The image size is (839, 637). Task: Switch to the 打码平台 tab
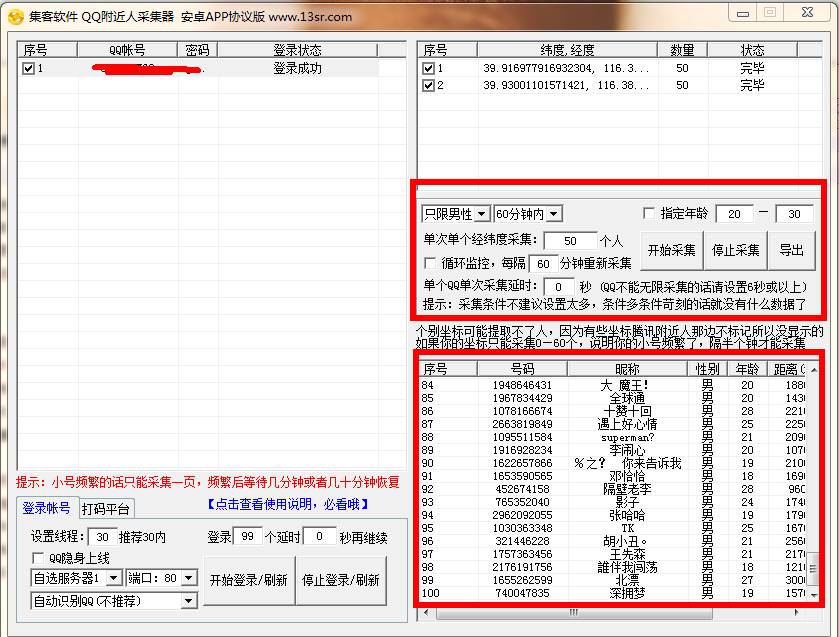pyautogui.click(x=106, y=509)
